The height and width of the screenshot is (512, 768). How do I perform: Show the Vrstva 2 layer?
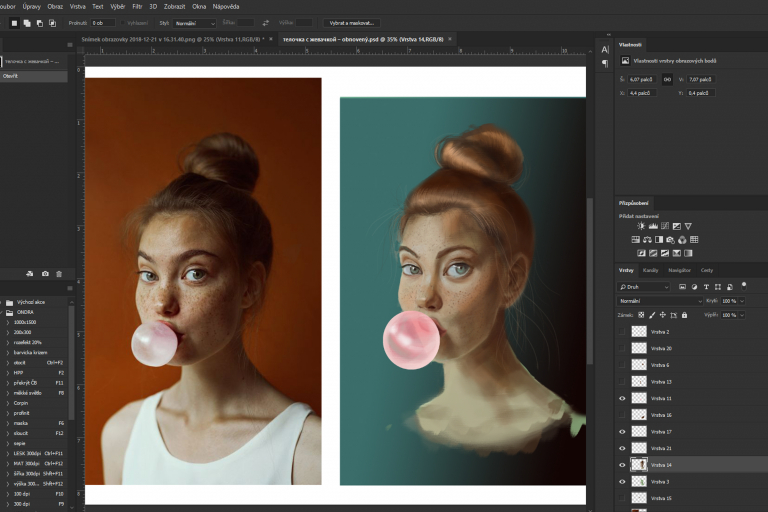pos(622,332)
